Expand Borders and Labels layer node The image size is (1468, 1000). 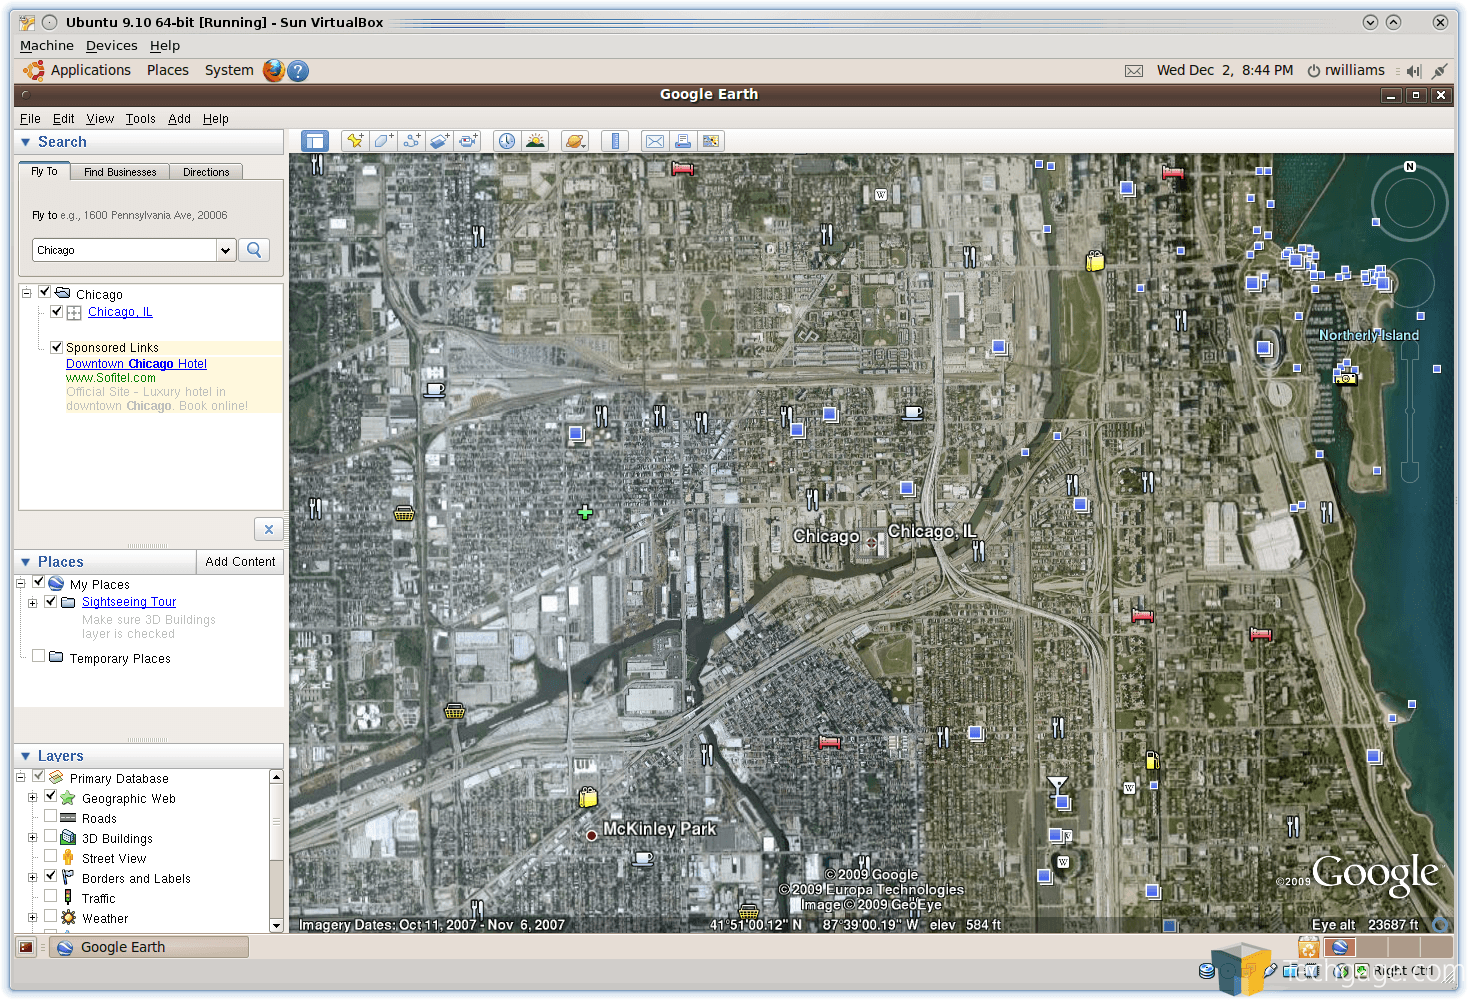pyautogui.click(x=33, y=878)
